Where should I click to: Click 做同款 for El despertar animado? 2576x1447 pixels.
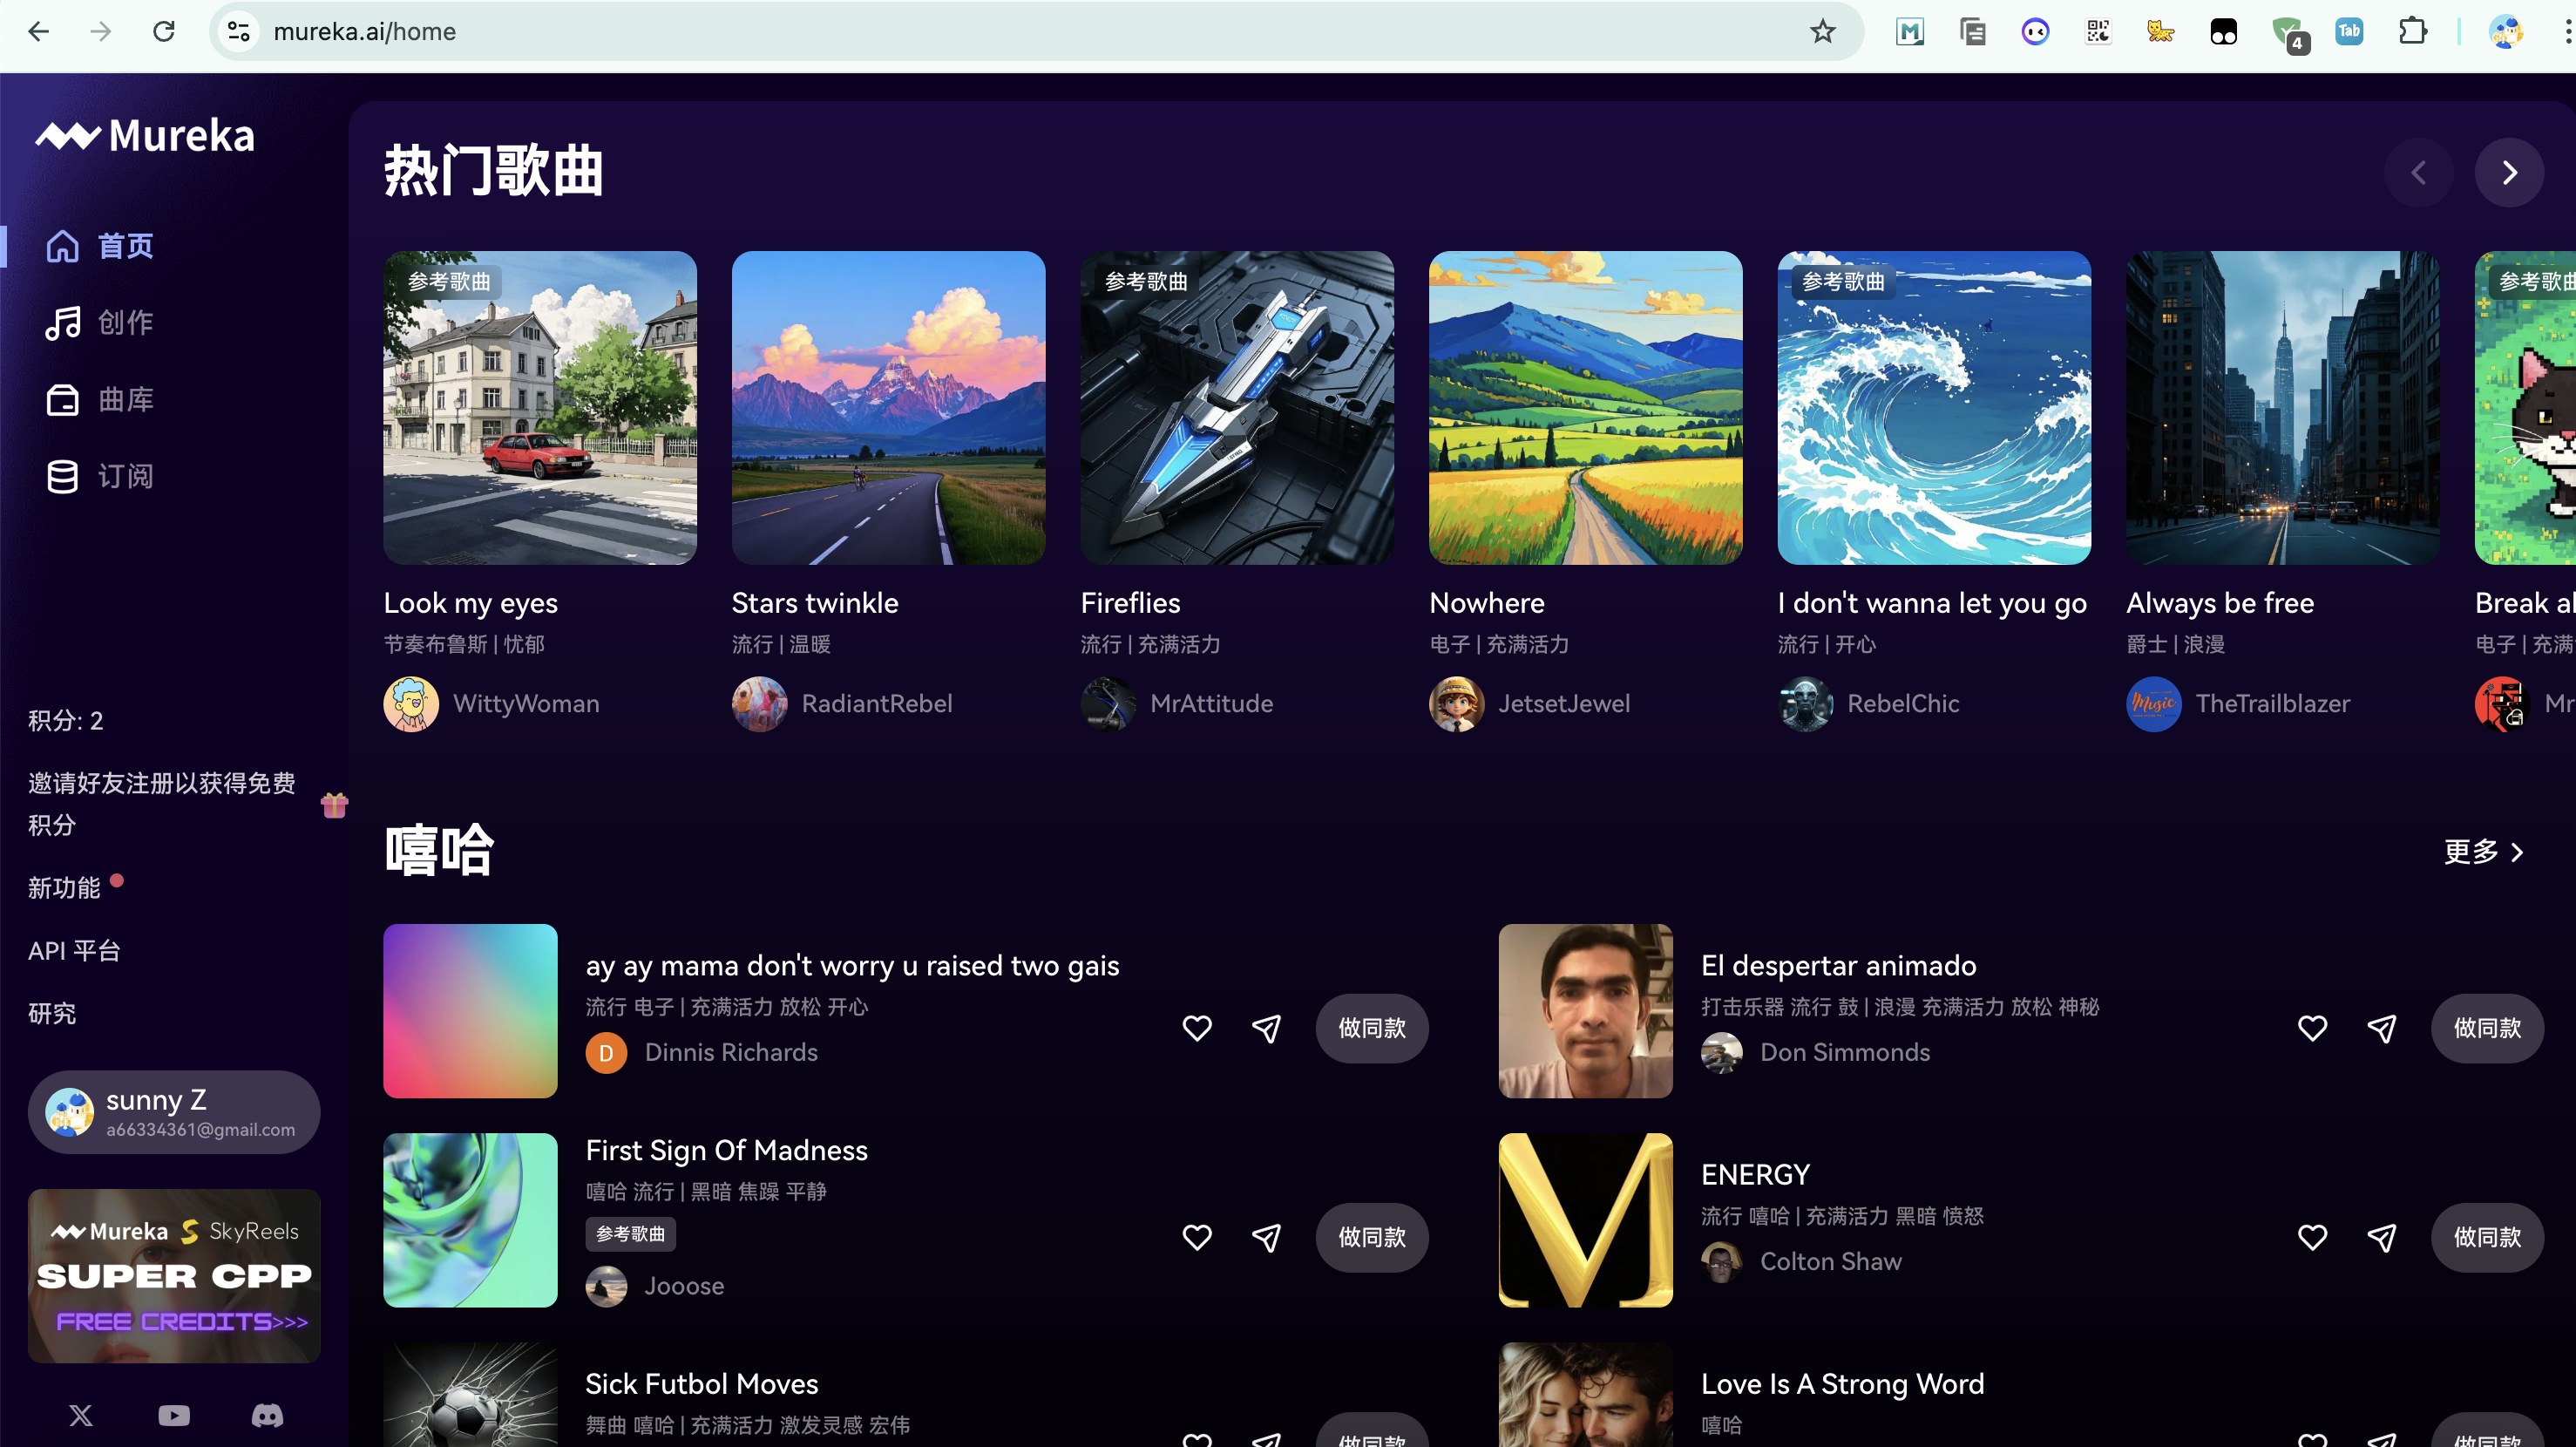tap(2487, 1028)
